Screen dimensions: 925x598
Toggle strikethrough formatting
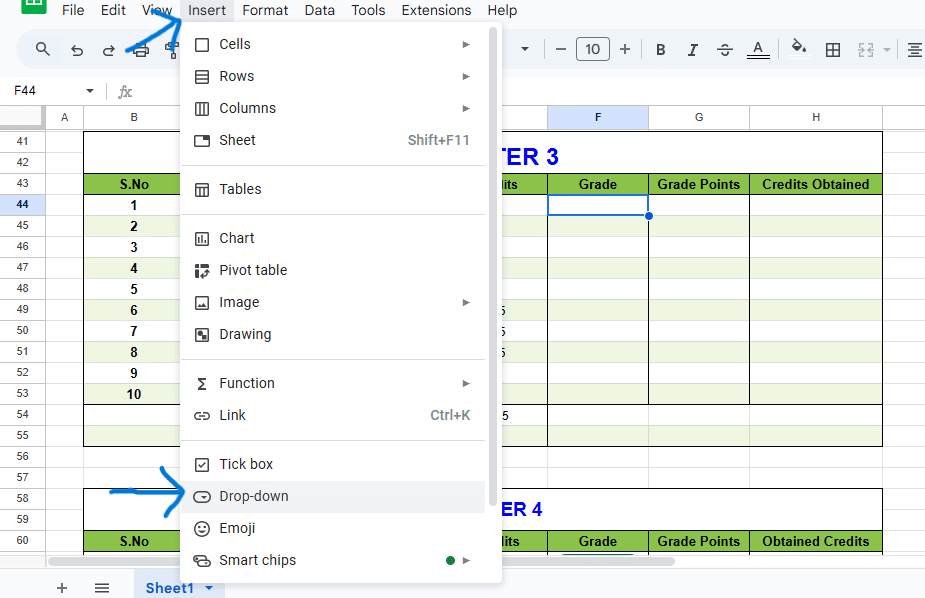point(724,48)
